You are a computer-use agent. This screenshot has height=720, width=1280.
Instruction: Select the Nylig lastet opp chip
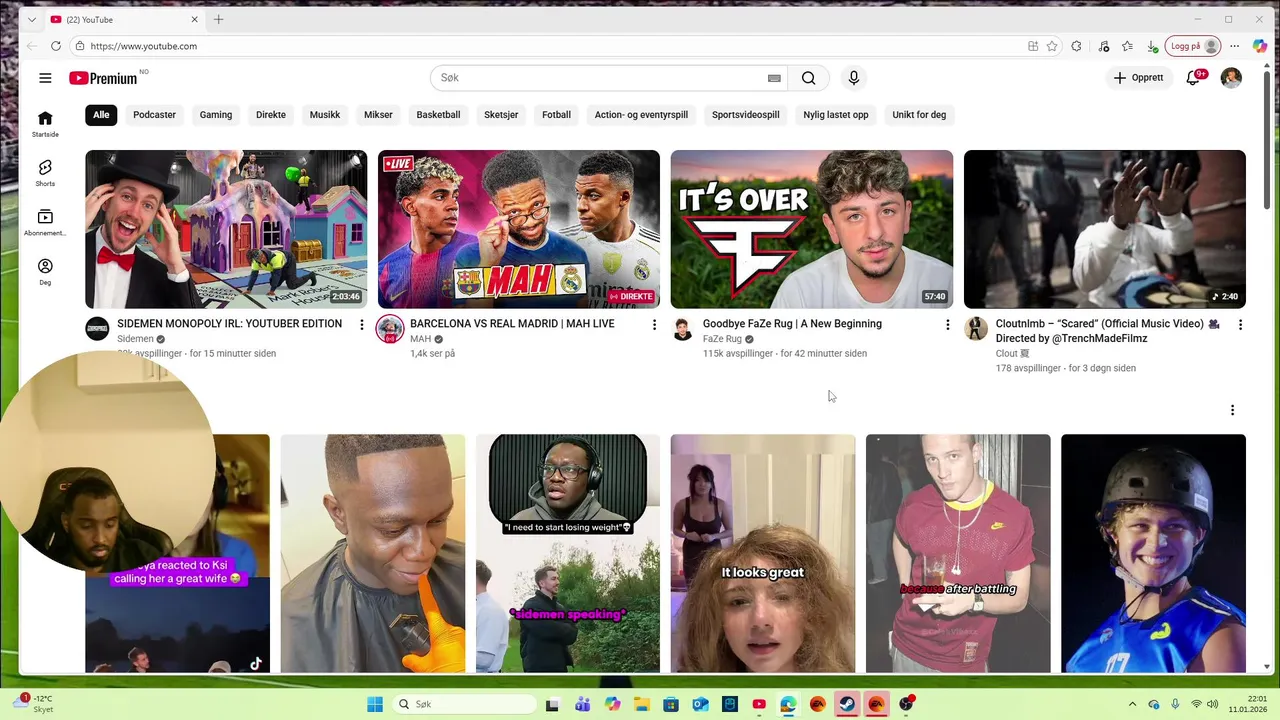pos(836,115)
